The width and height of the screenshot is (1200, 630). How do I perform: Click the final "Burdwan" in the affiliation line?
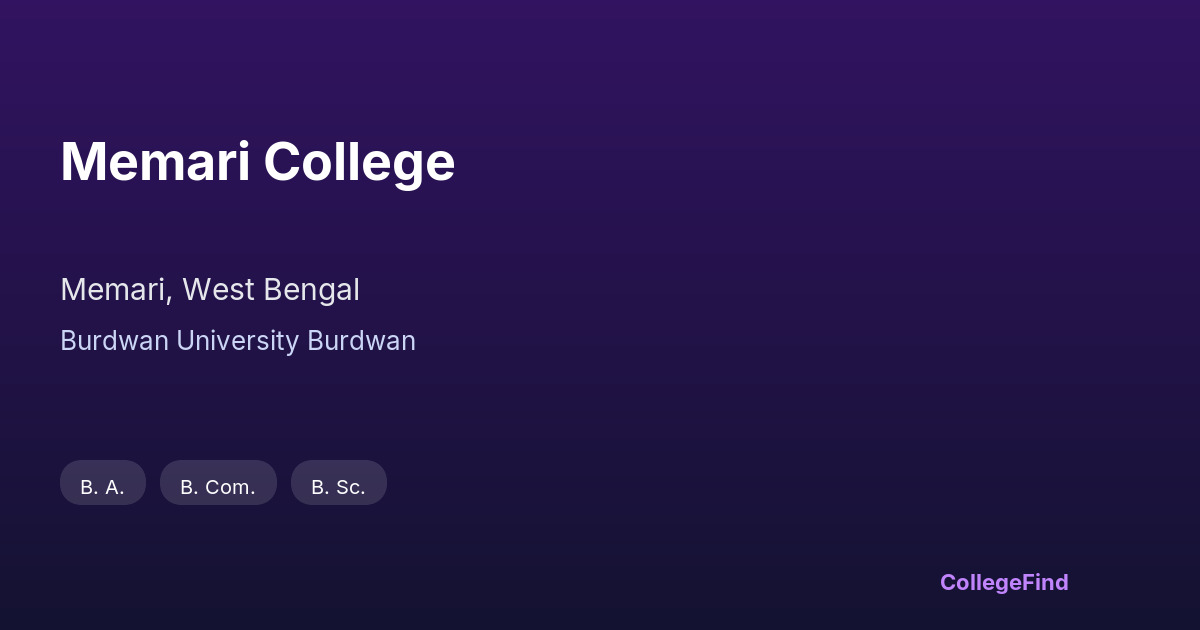[361, 341]
